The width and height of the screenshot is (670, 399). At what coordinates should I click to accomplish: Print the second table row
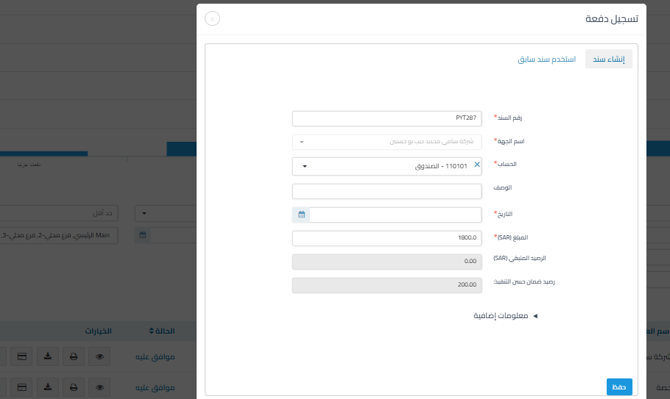point(73,387)
